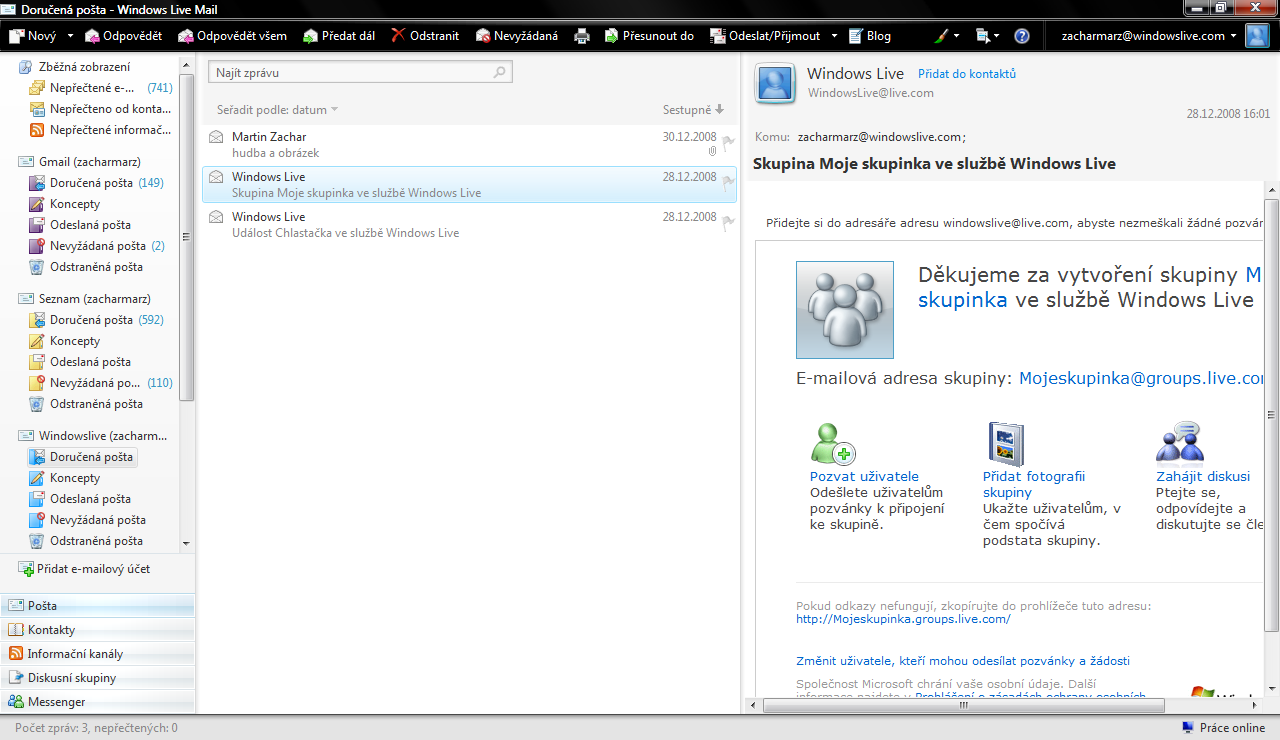The width and height of the screenshot is (1280, 740).
Task: Open the Messenger section
Action: (x=97, y=702)
